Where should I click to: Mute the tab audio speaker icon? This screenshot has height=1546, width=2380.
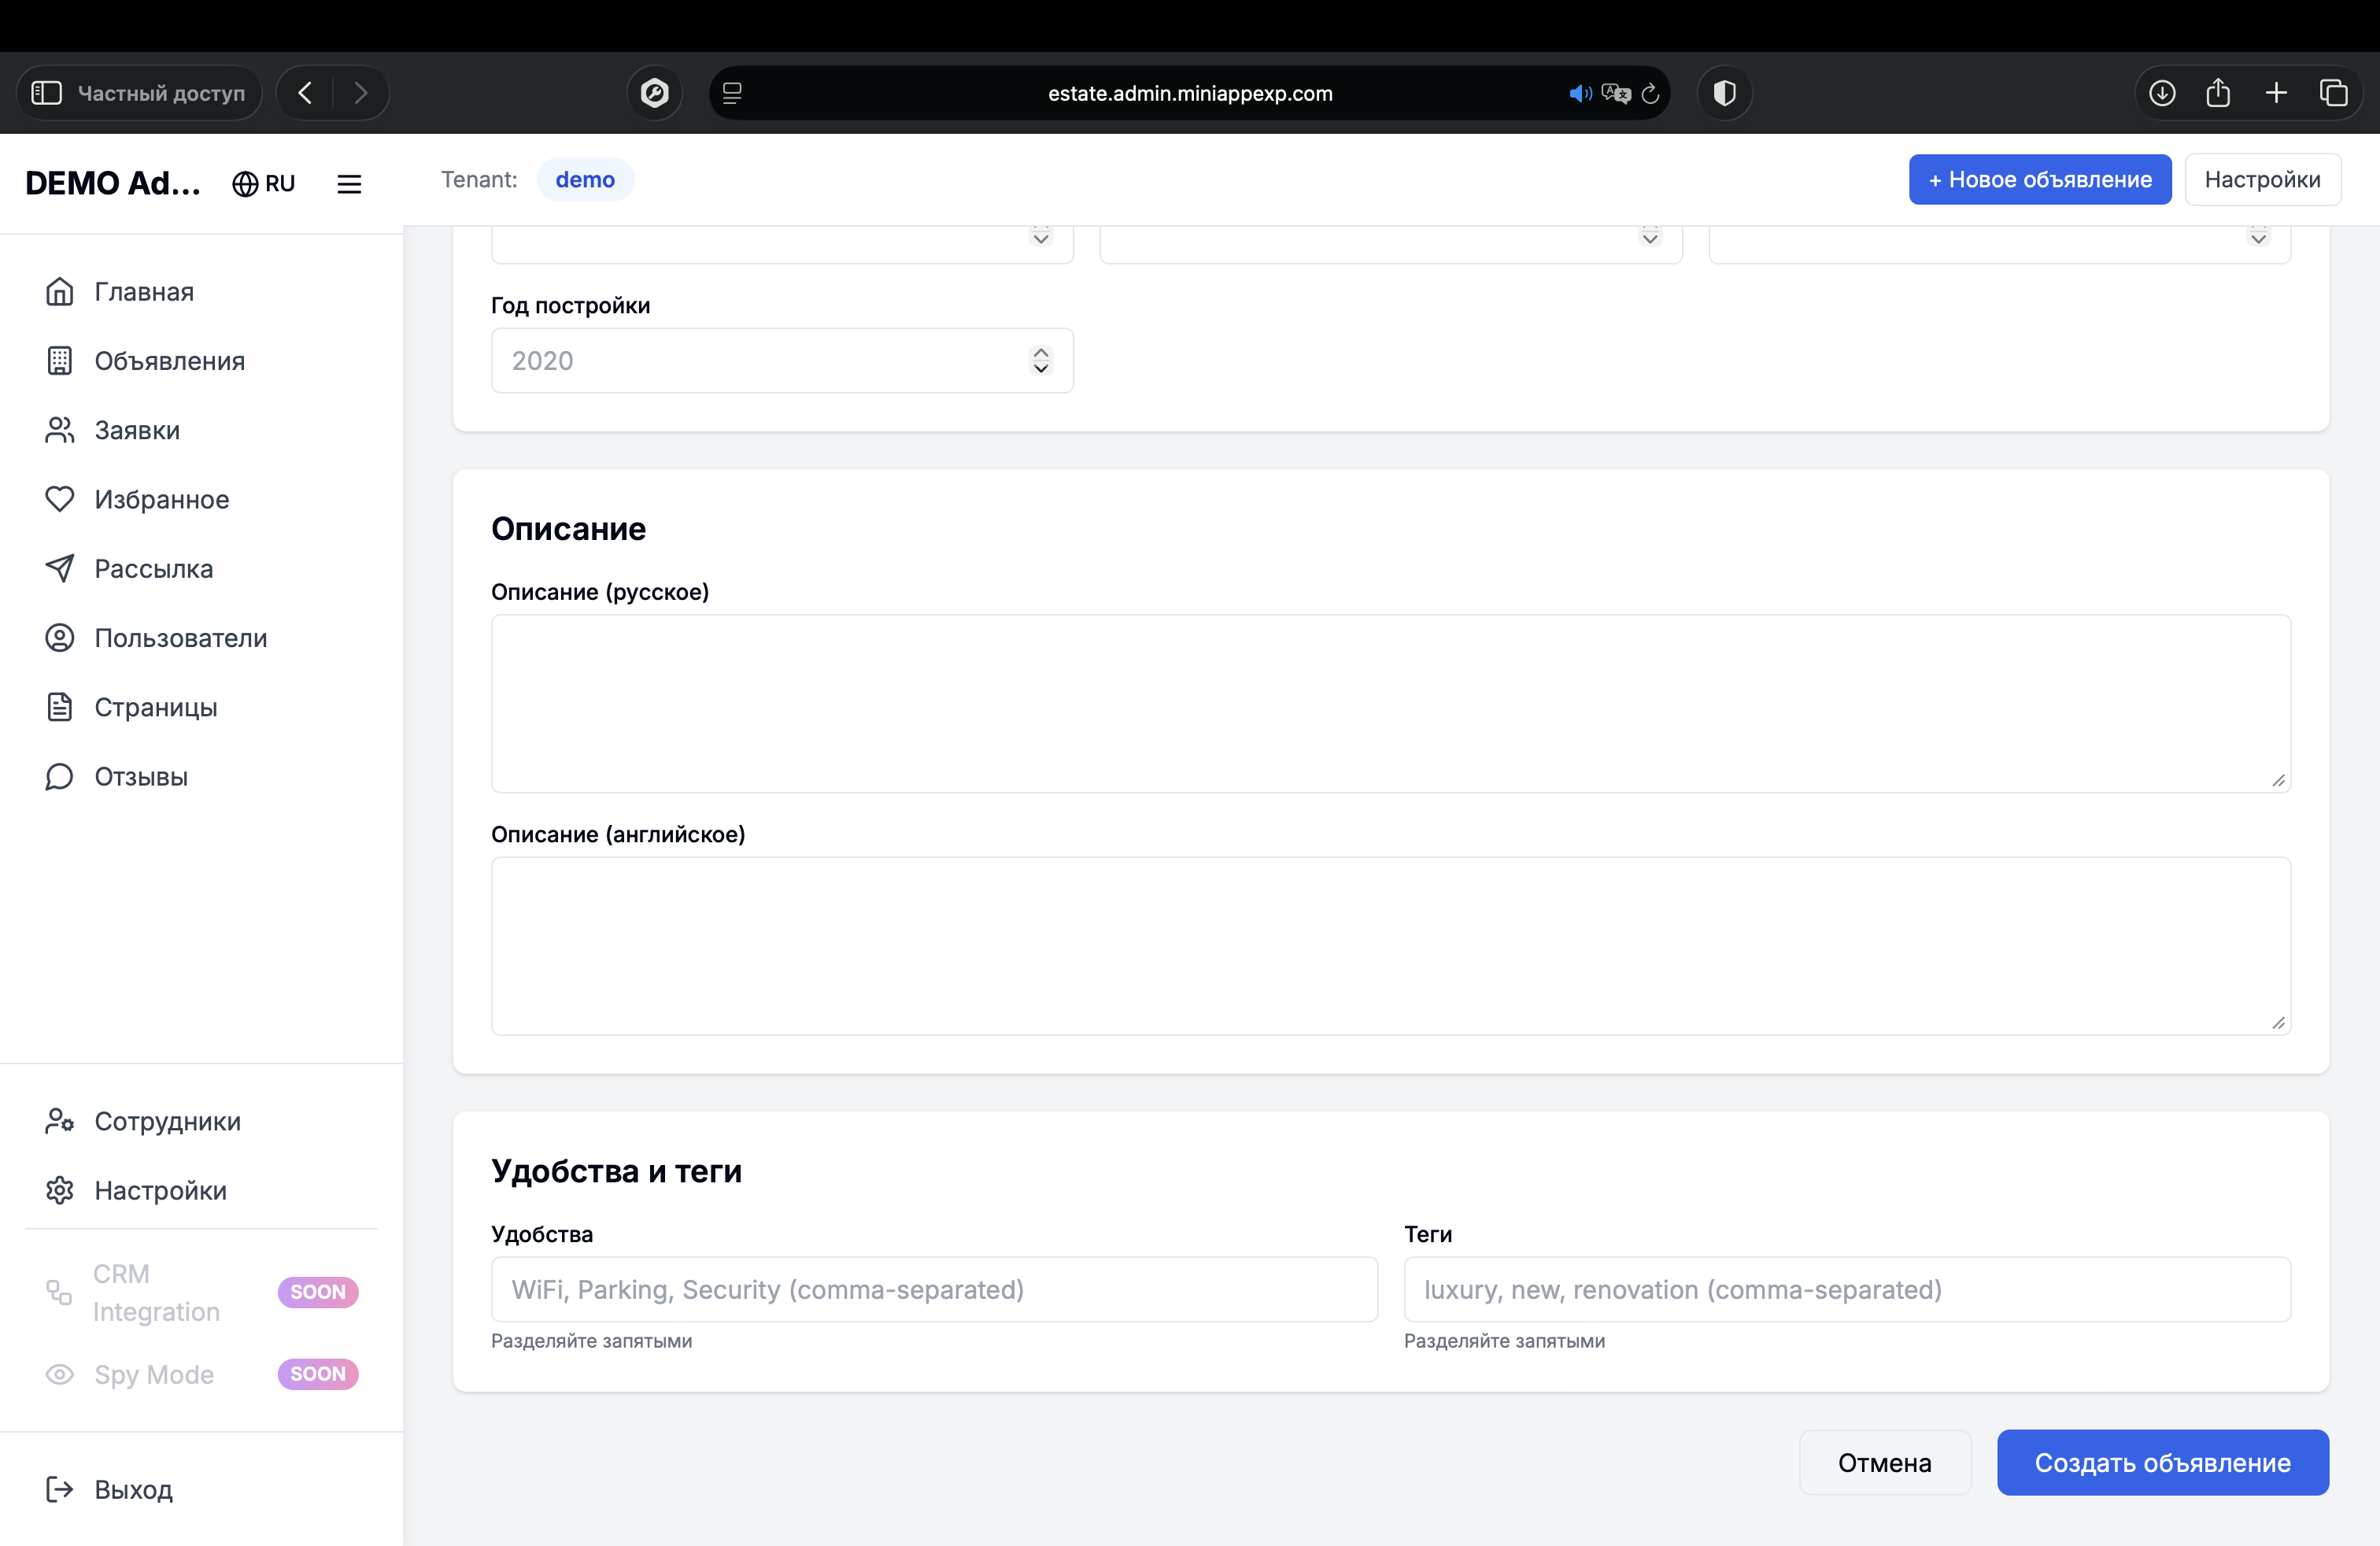1579,93
